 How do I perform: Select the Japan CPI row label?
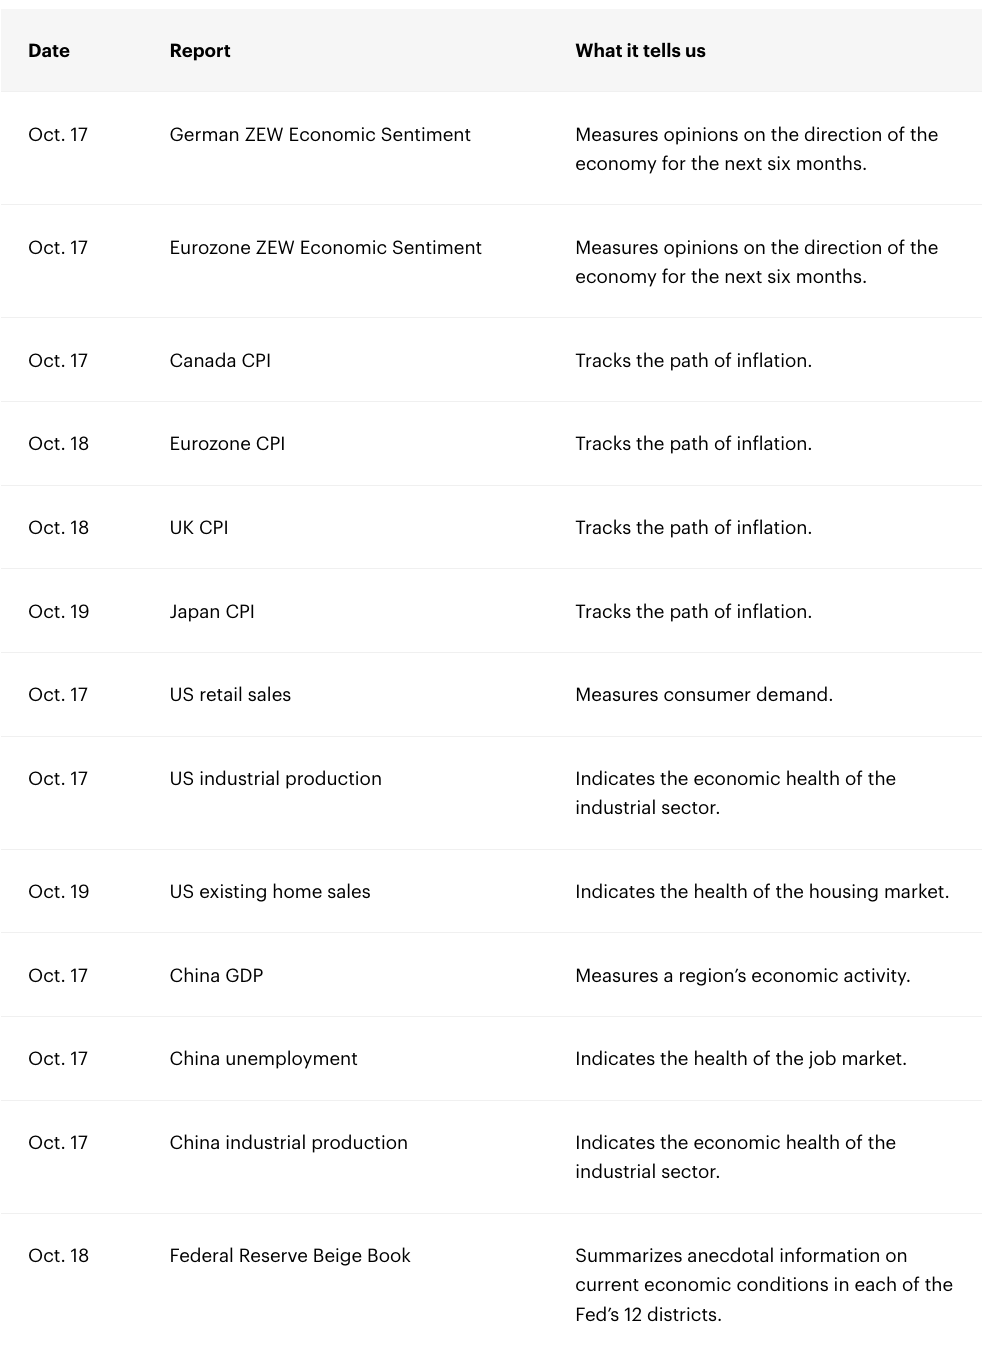point(212,612)
